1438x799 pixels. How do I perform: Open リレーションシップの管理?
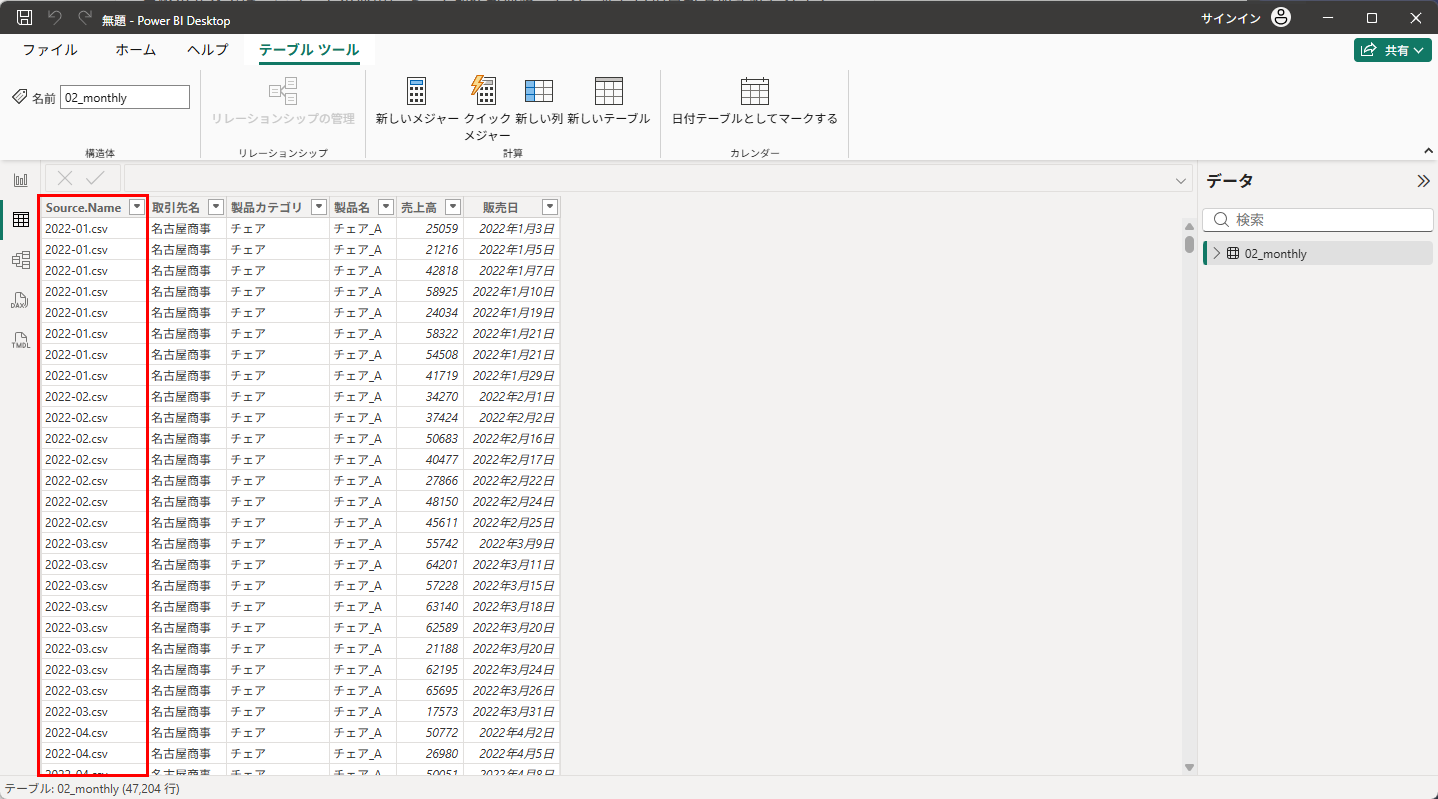click(283, 101)
